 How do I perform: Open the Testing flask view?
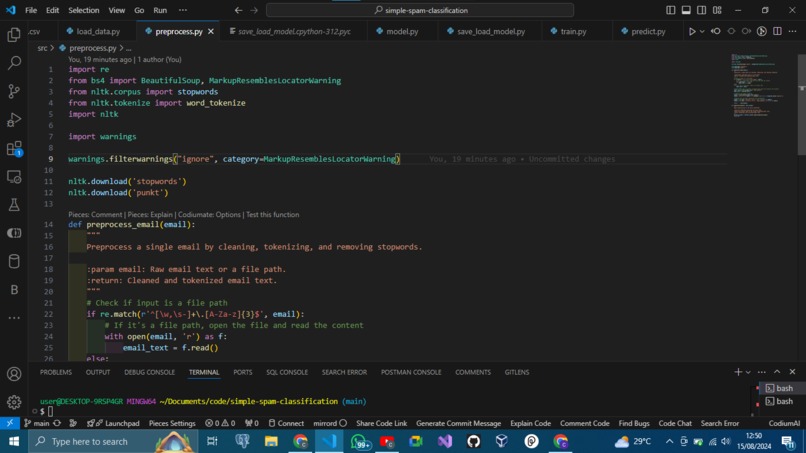pyautogui.click(x=14, y=205)
